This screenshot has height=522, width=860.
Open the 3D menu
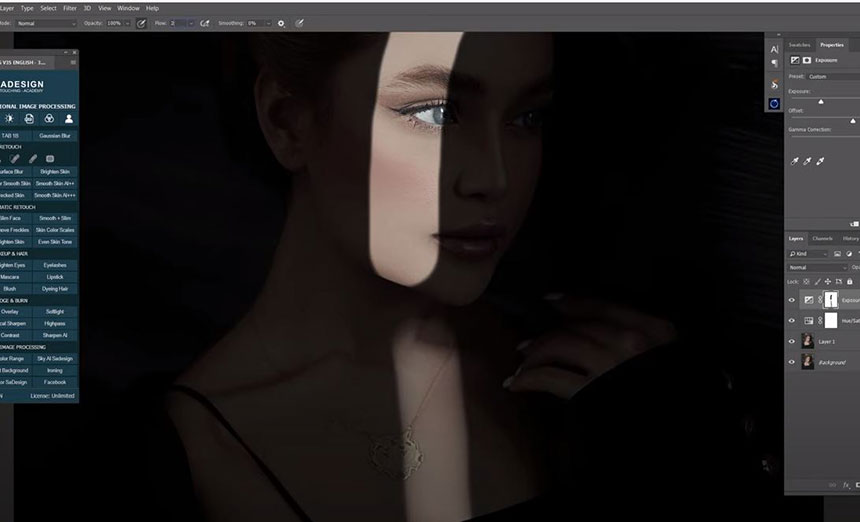(x=87, y=8)
